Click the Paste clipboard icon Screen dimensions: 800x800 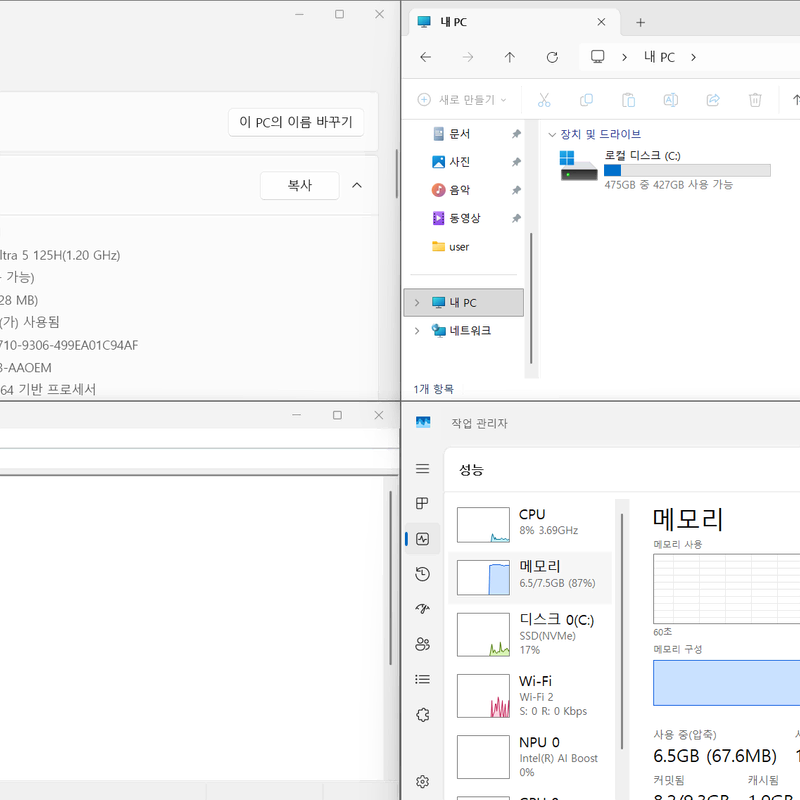[629, 100]
